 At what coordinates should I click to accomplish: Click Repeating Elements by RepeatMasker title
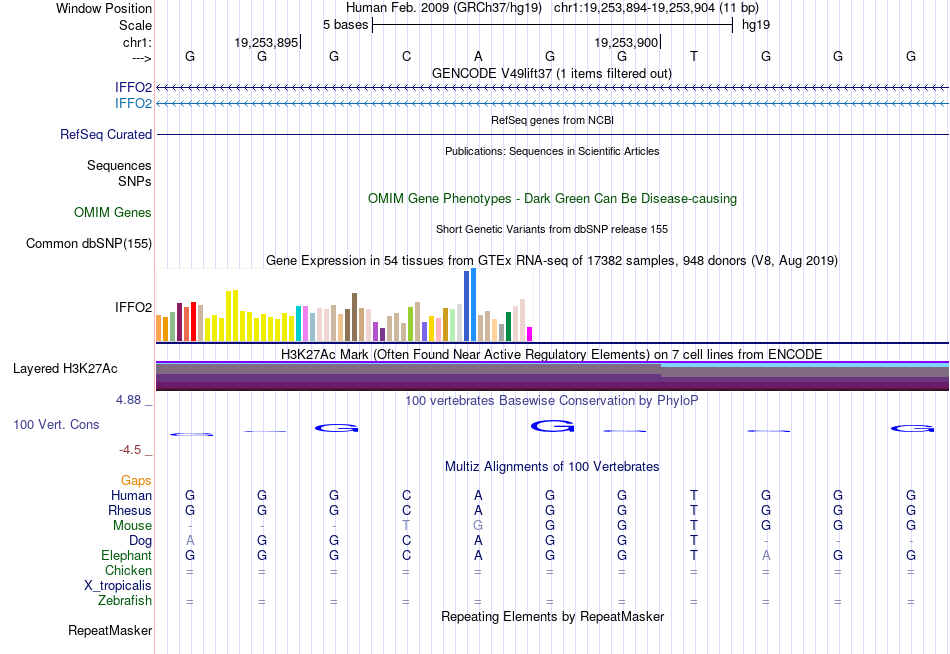552,616
